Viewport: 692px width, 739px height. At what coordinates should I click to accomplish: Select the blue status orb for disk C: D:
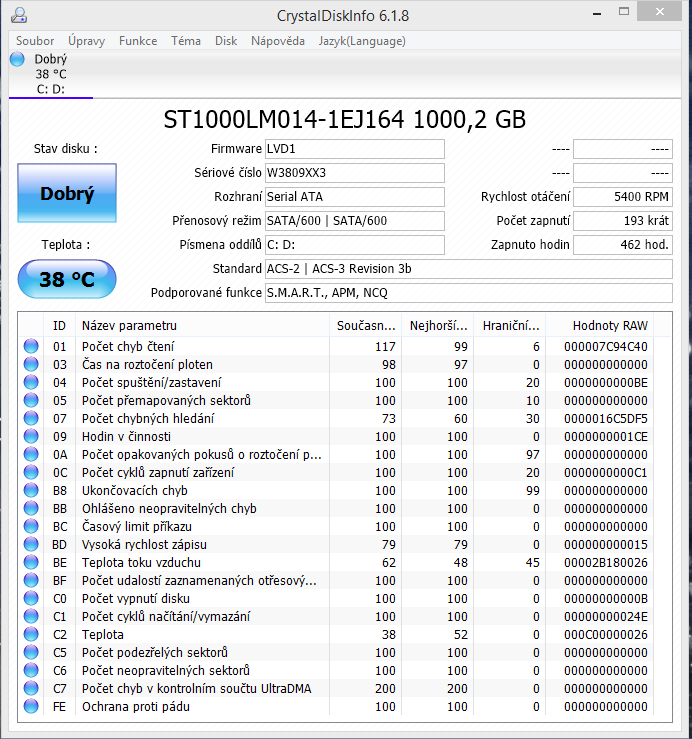tap(17, 59)
